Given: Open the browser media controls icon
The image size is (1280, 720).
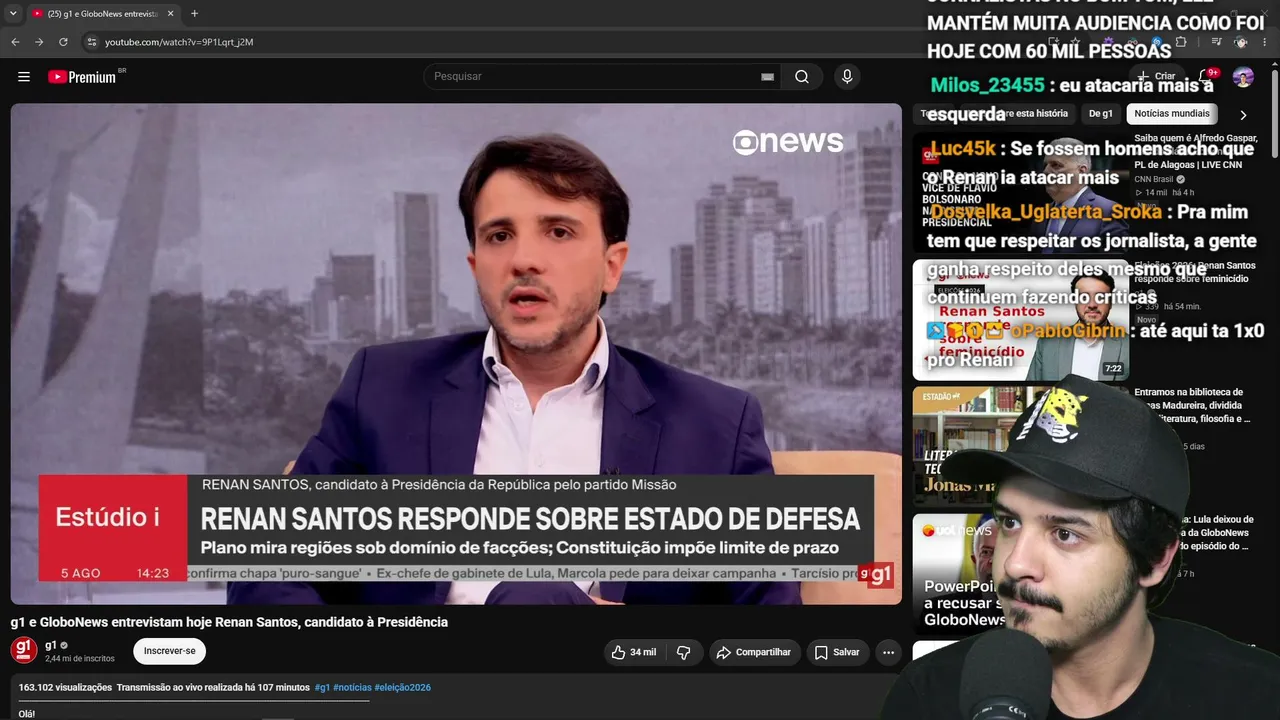Looking at the screenshot, I should 1217,42.
